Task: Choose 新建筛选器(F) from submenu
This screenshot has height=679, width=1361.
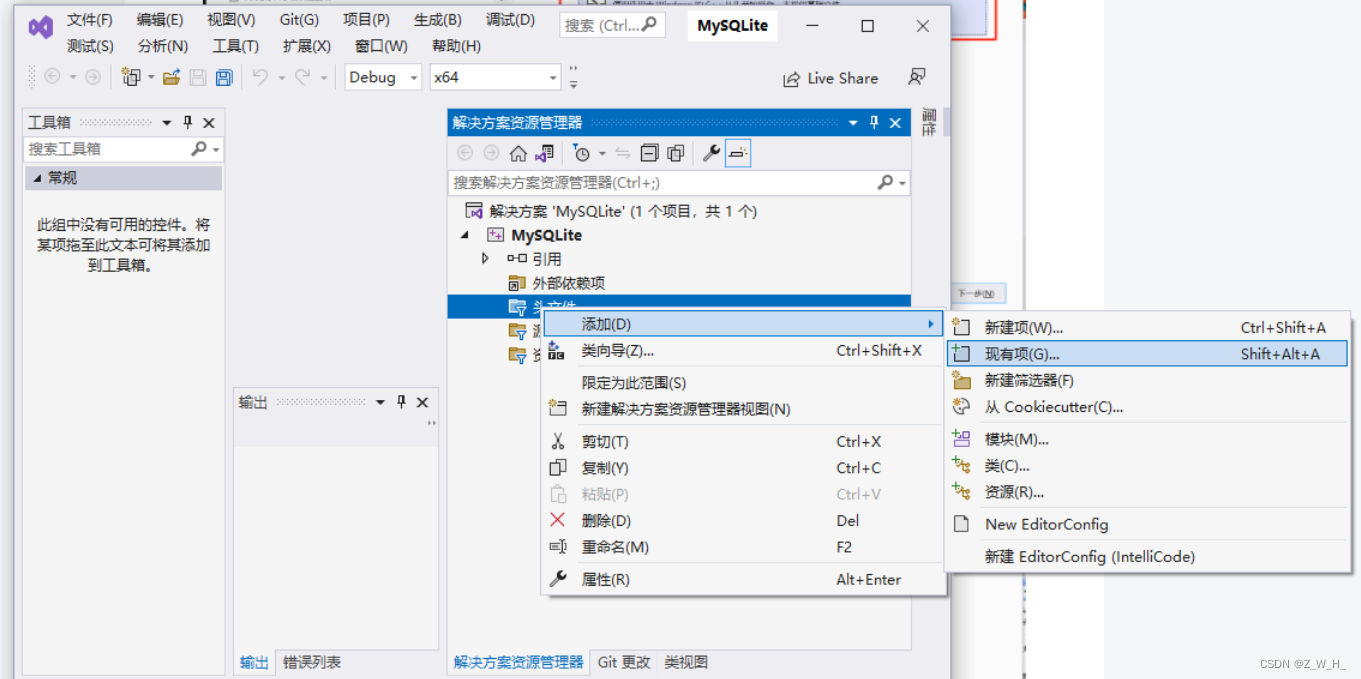Action: (1146, 380)
